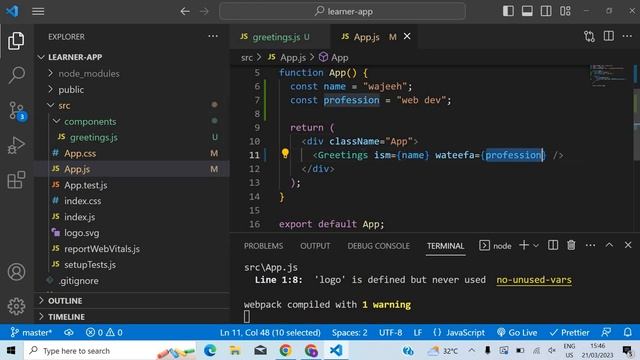Screen dimensions: 640x360
Task: Click the learner-app command center search box
Action: click(x=342, y=11)
